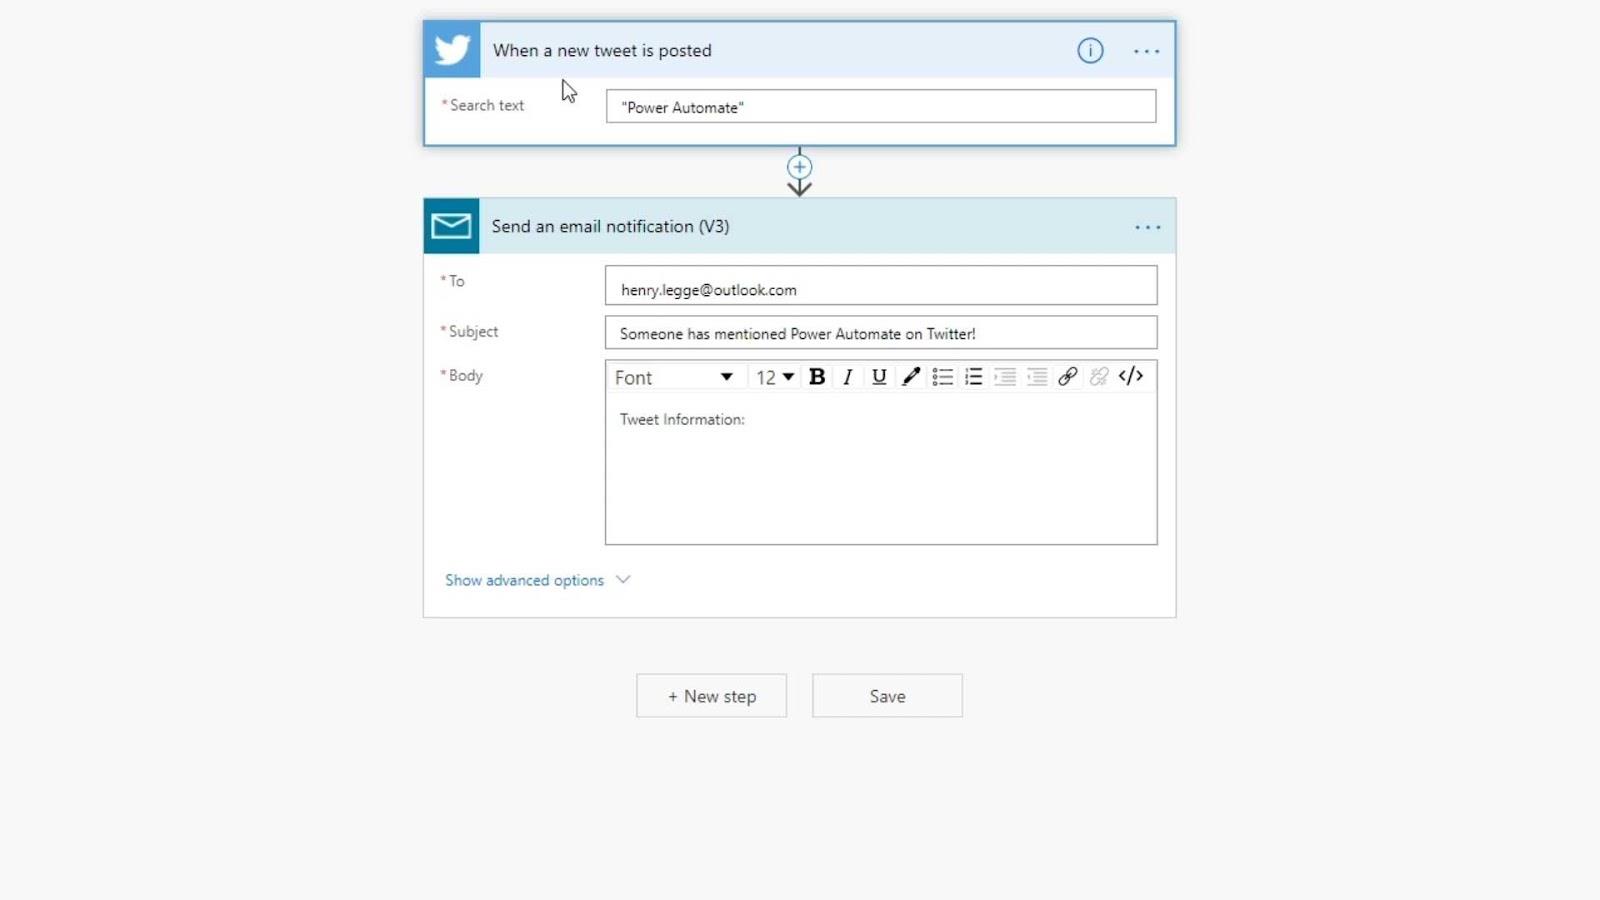Click the chevron next to Show advanced options
This screenshot has height=900, width=1600.
pos(623,579)
